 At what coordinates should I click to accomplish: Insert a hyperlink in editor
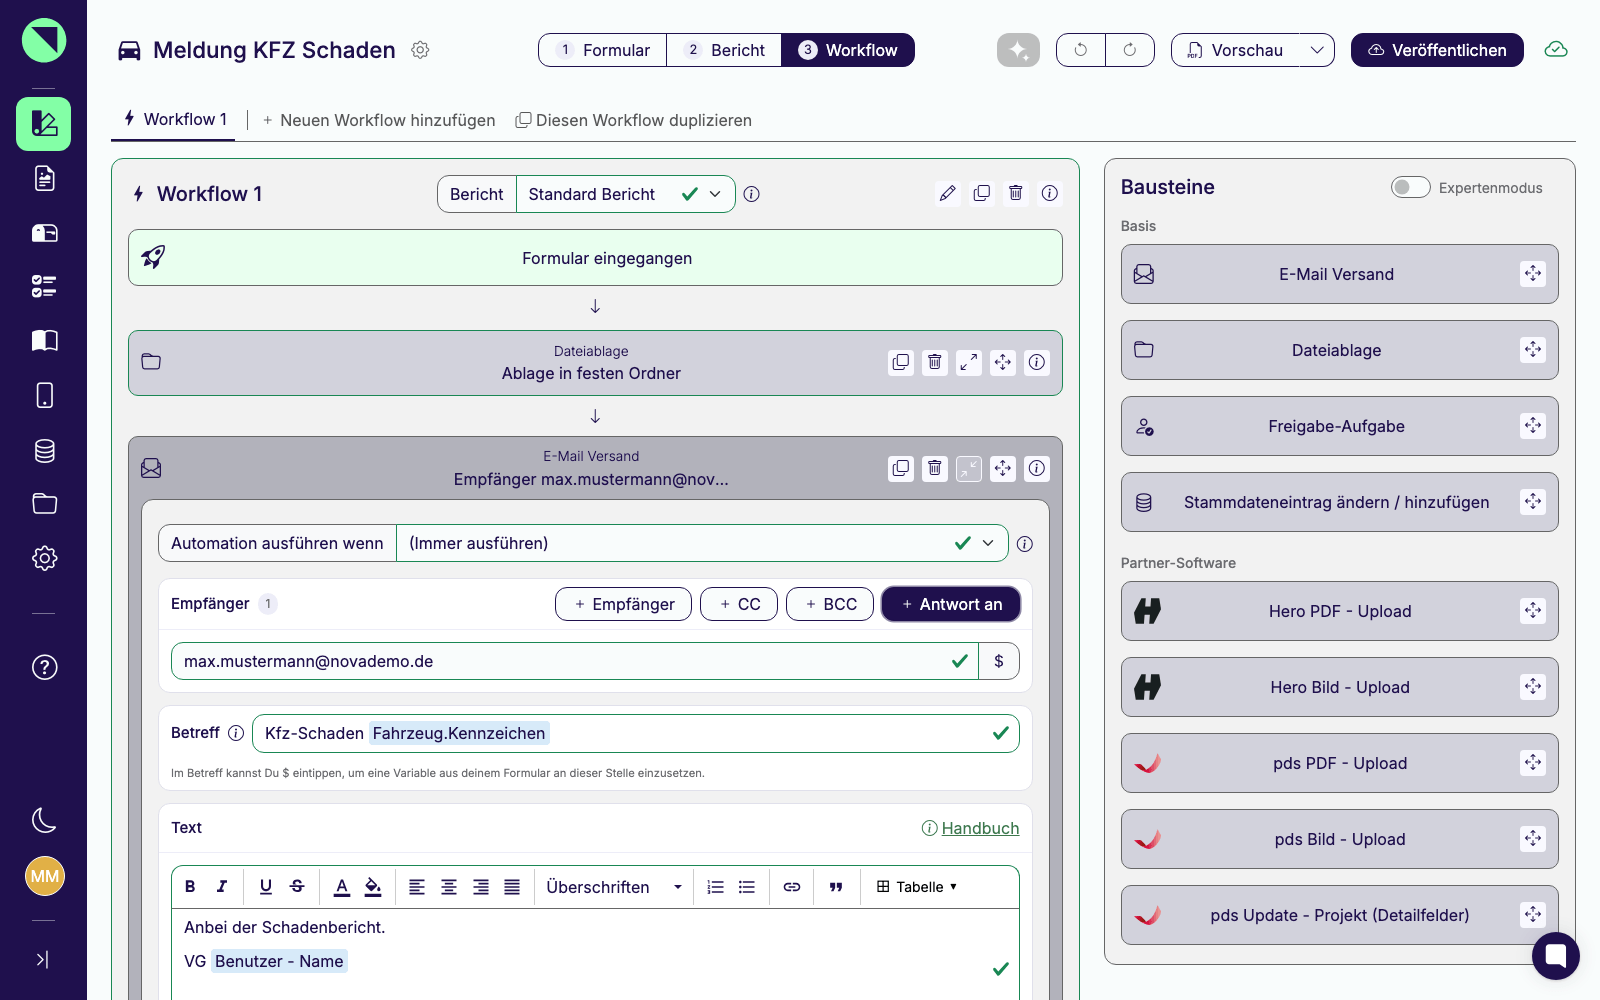point(792,887)
